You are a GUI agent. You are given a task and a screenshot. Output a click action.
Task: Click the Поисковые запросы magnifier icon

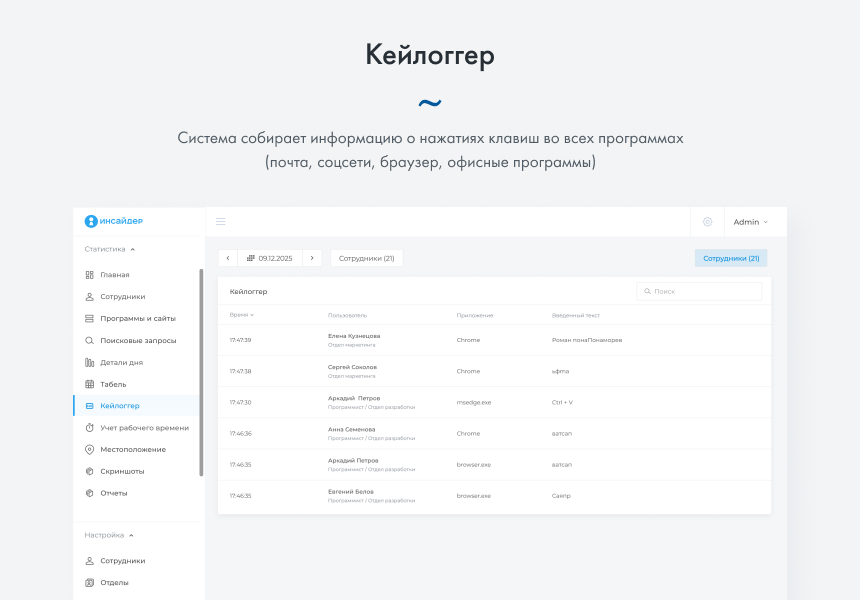[89, 341]
